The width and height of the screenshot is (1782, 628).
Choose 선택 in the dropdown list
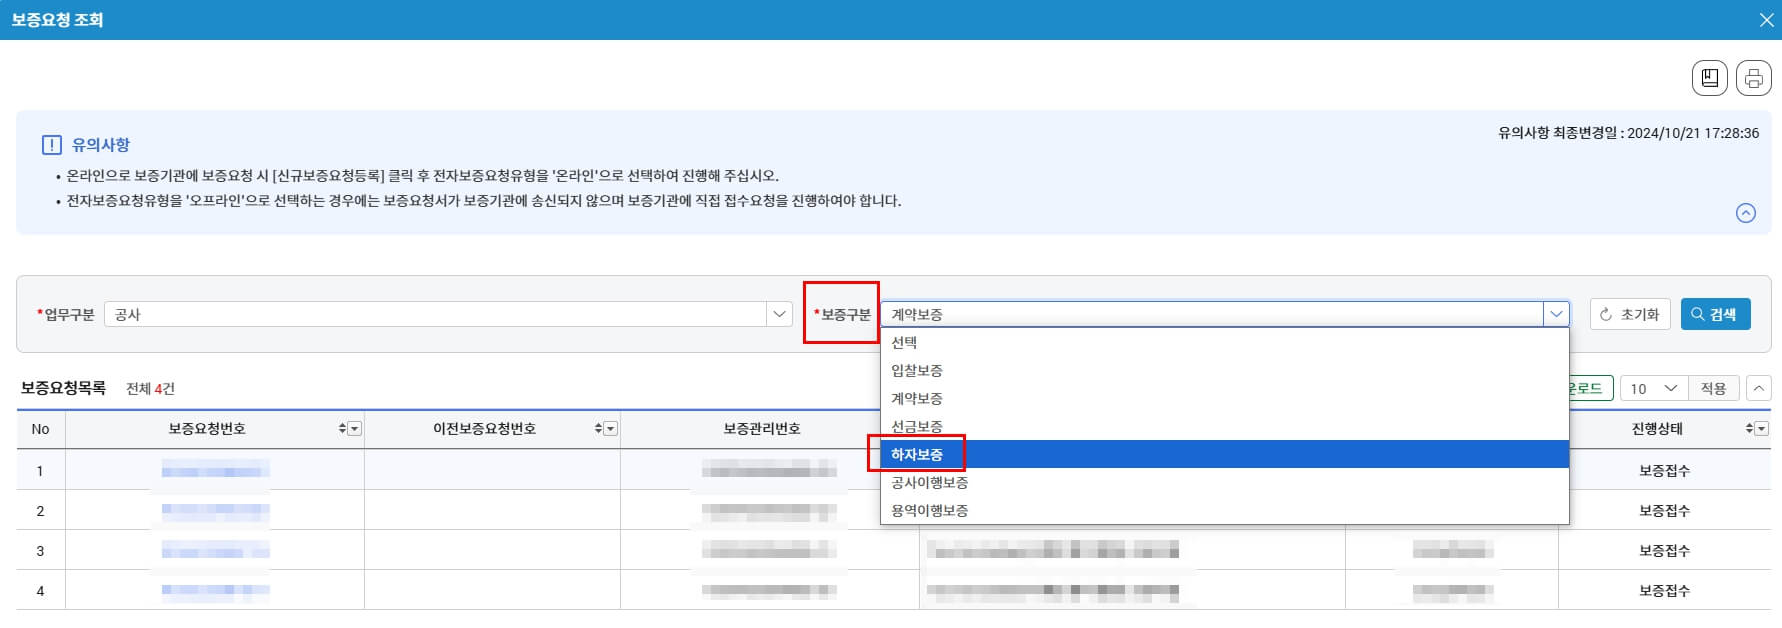[x=1224, y=342]
